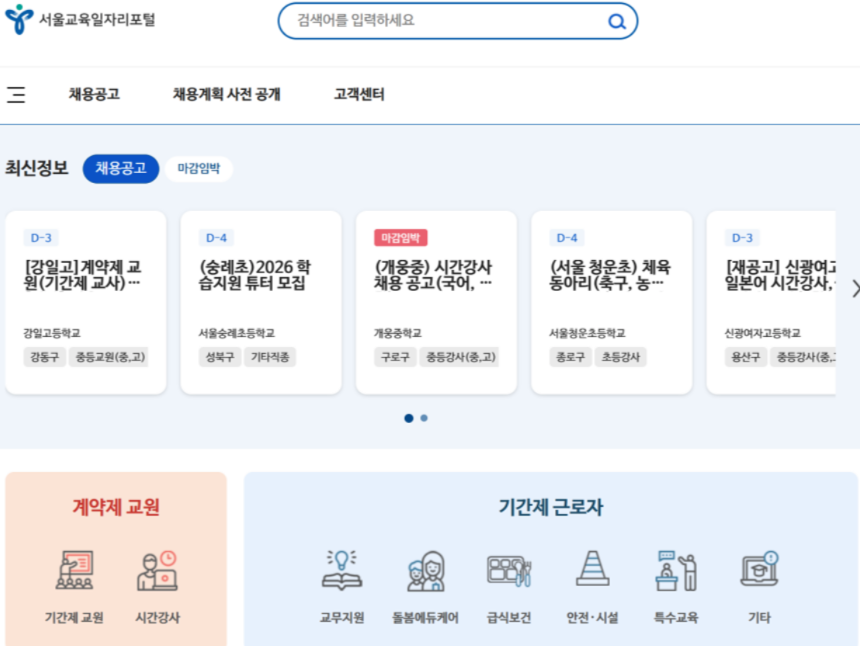Open the 시간강사 category icon
Screen dimensions: 860x646
pyautogui.click(x=157, y=570)
